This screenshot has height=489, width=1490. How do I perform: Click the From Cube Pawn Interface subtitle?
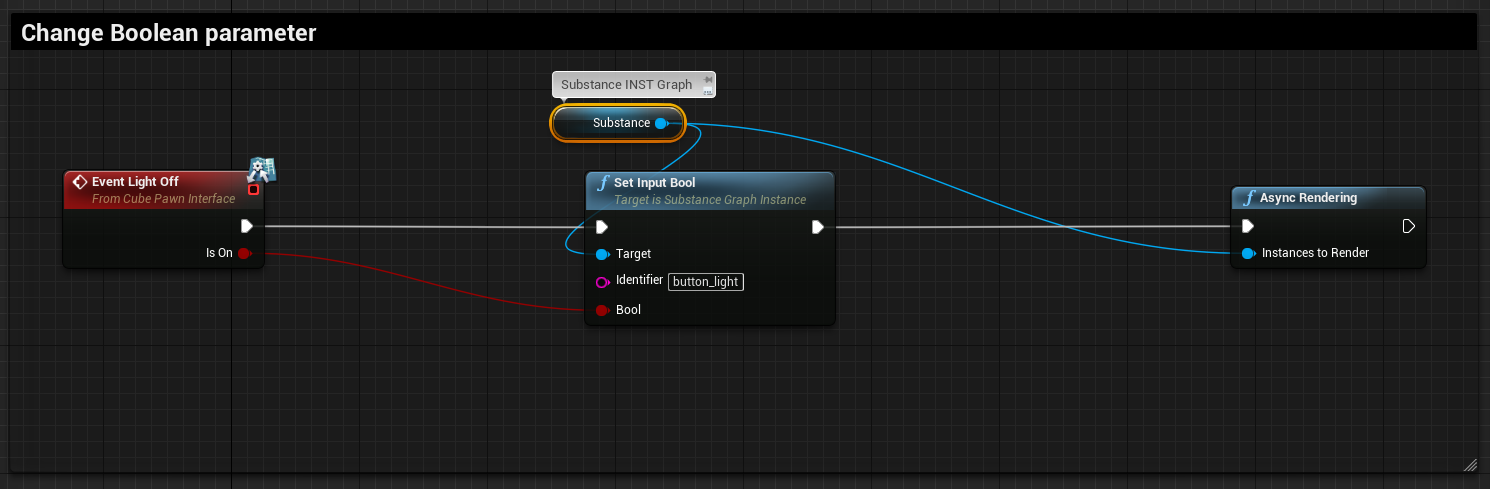pos(164,199)
